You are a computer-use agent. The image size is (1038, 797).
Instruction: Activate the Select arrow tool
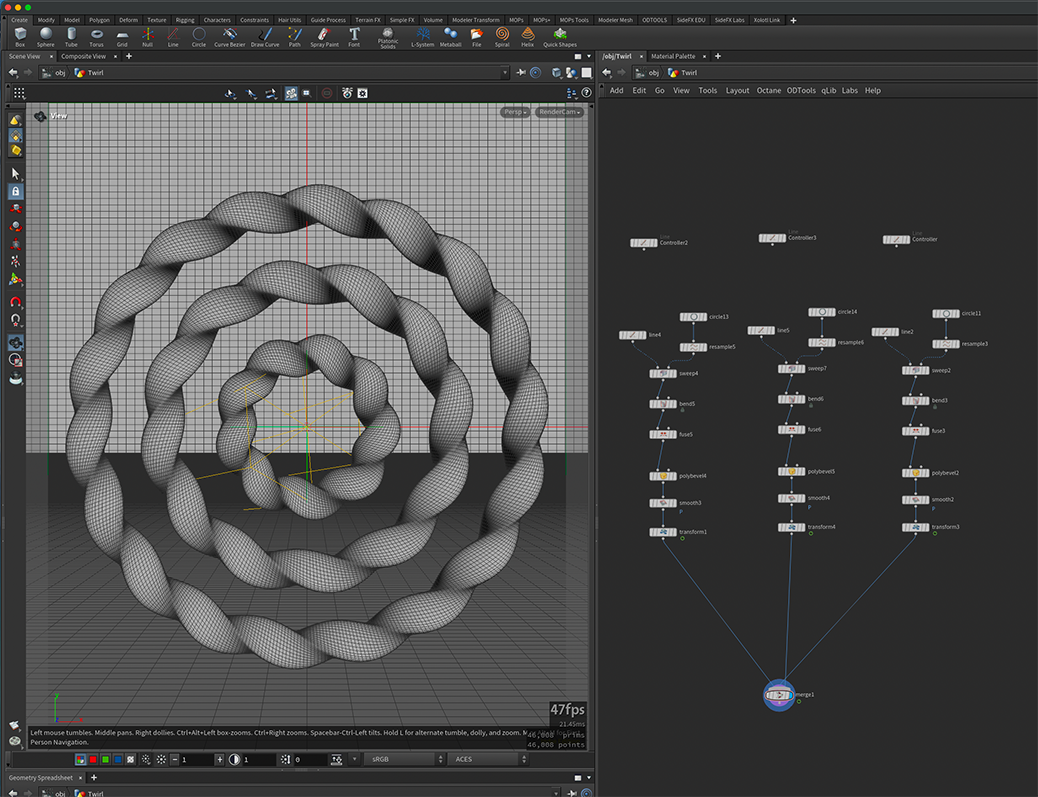pyautogui.click(x=16, y=173)
